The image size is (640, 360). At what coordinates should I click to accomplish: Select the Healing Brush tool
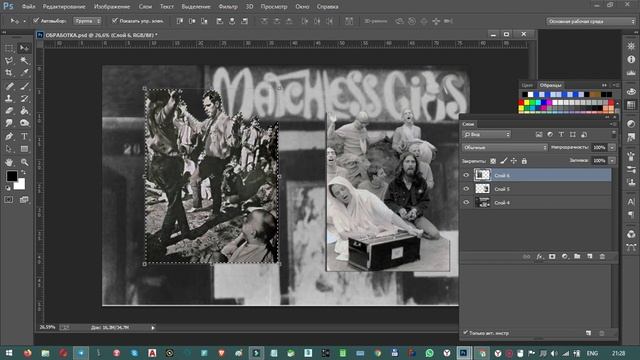tap(9, 86)
